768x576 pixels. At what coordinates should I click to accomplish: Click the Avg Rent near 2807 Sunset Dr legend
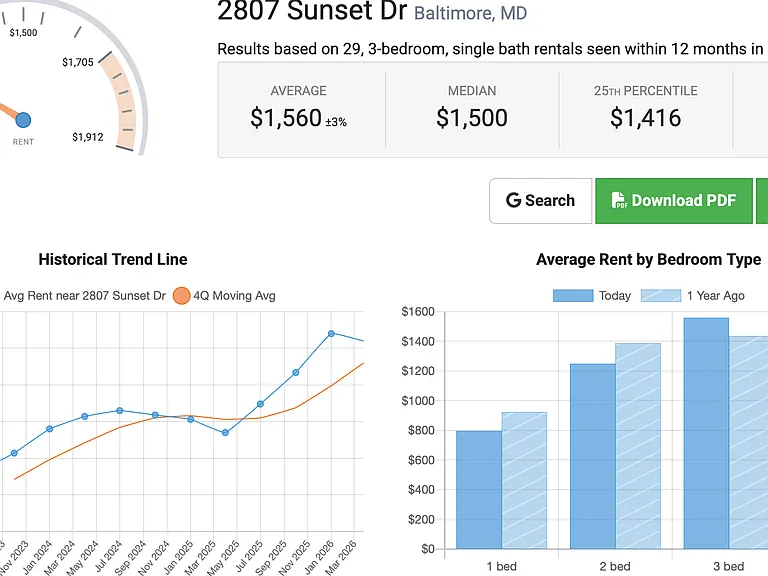point(84,296)
